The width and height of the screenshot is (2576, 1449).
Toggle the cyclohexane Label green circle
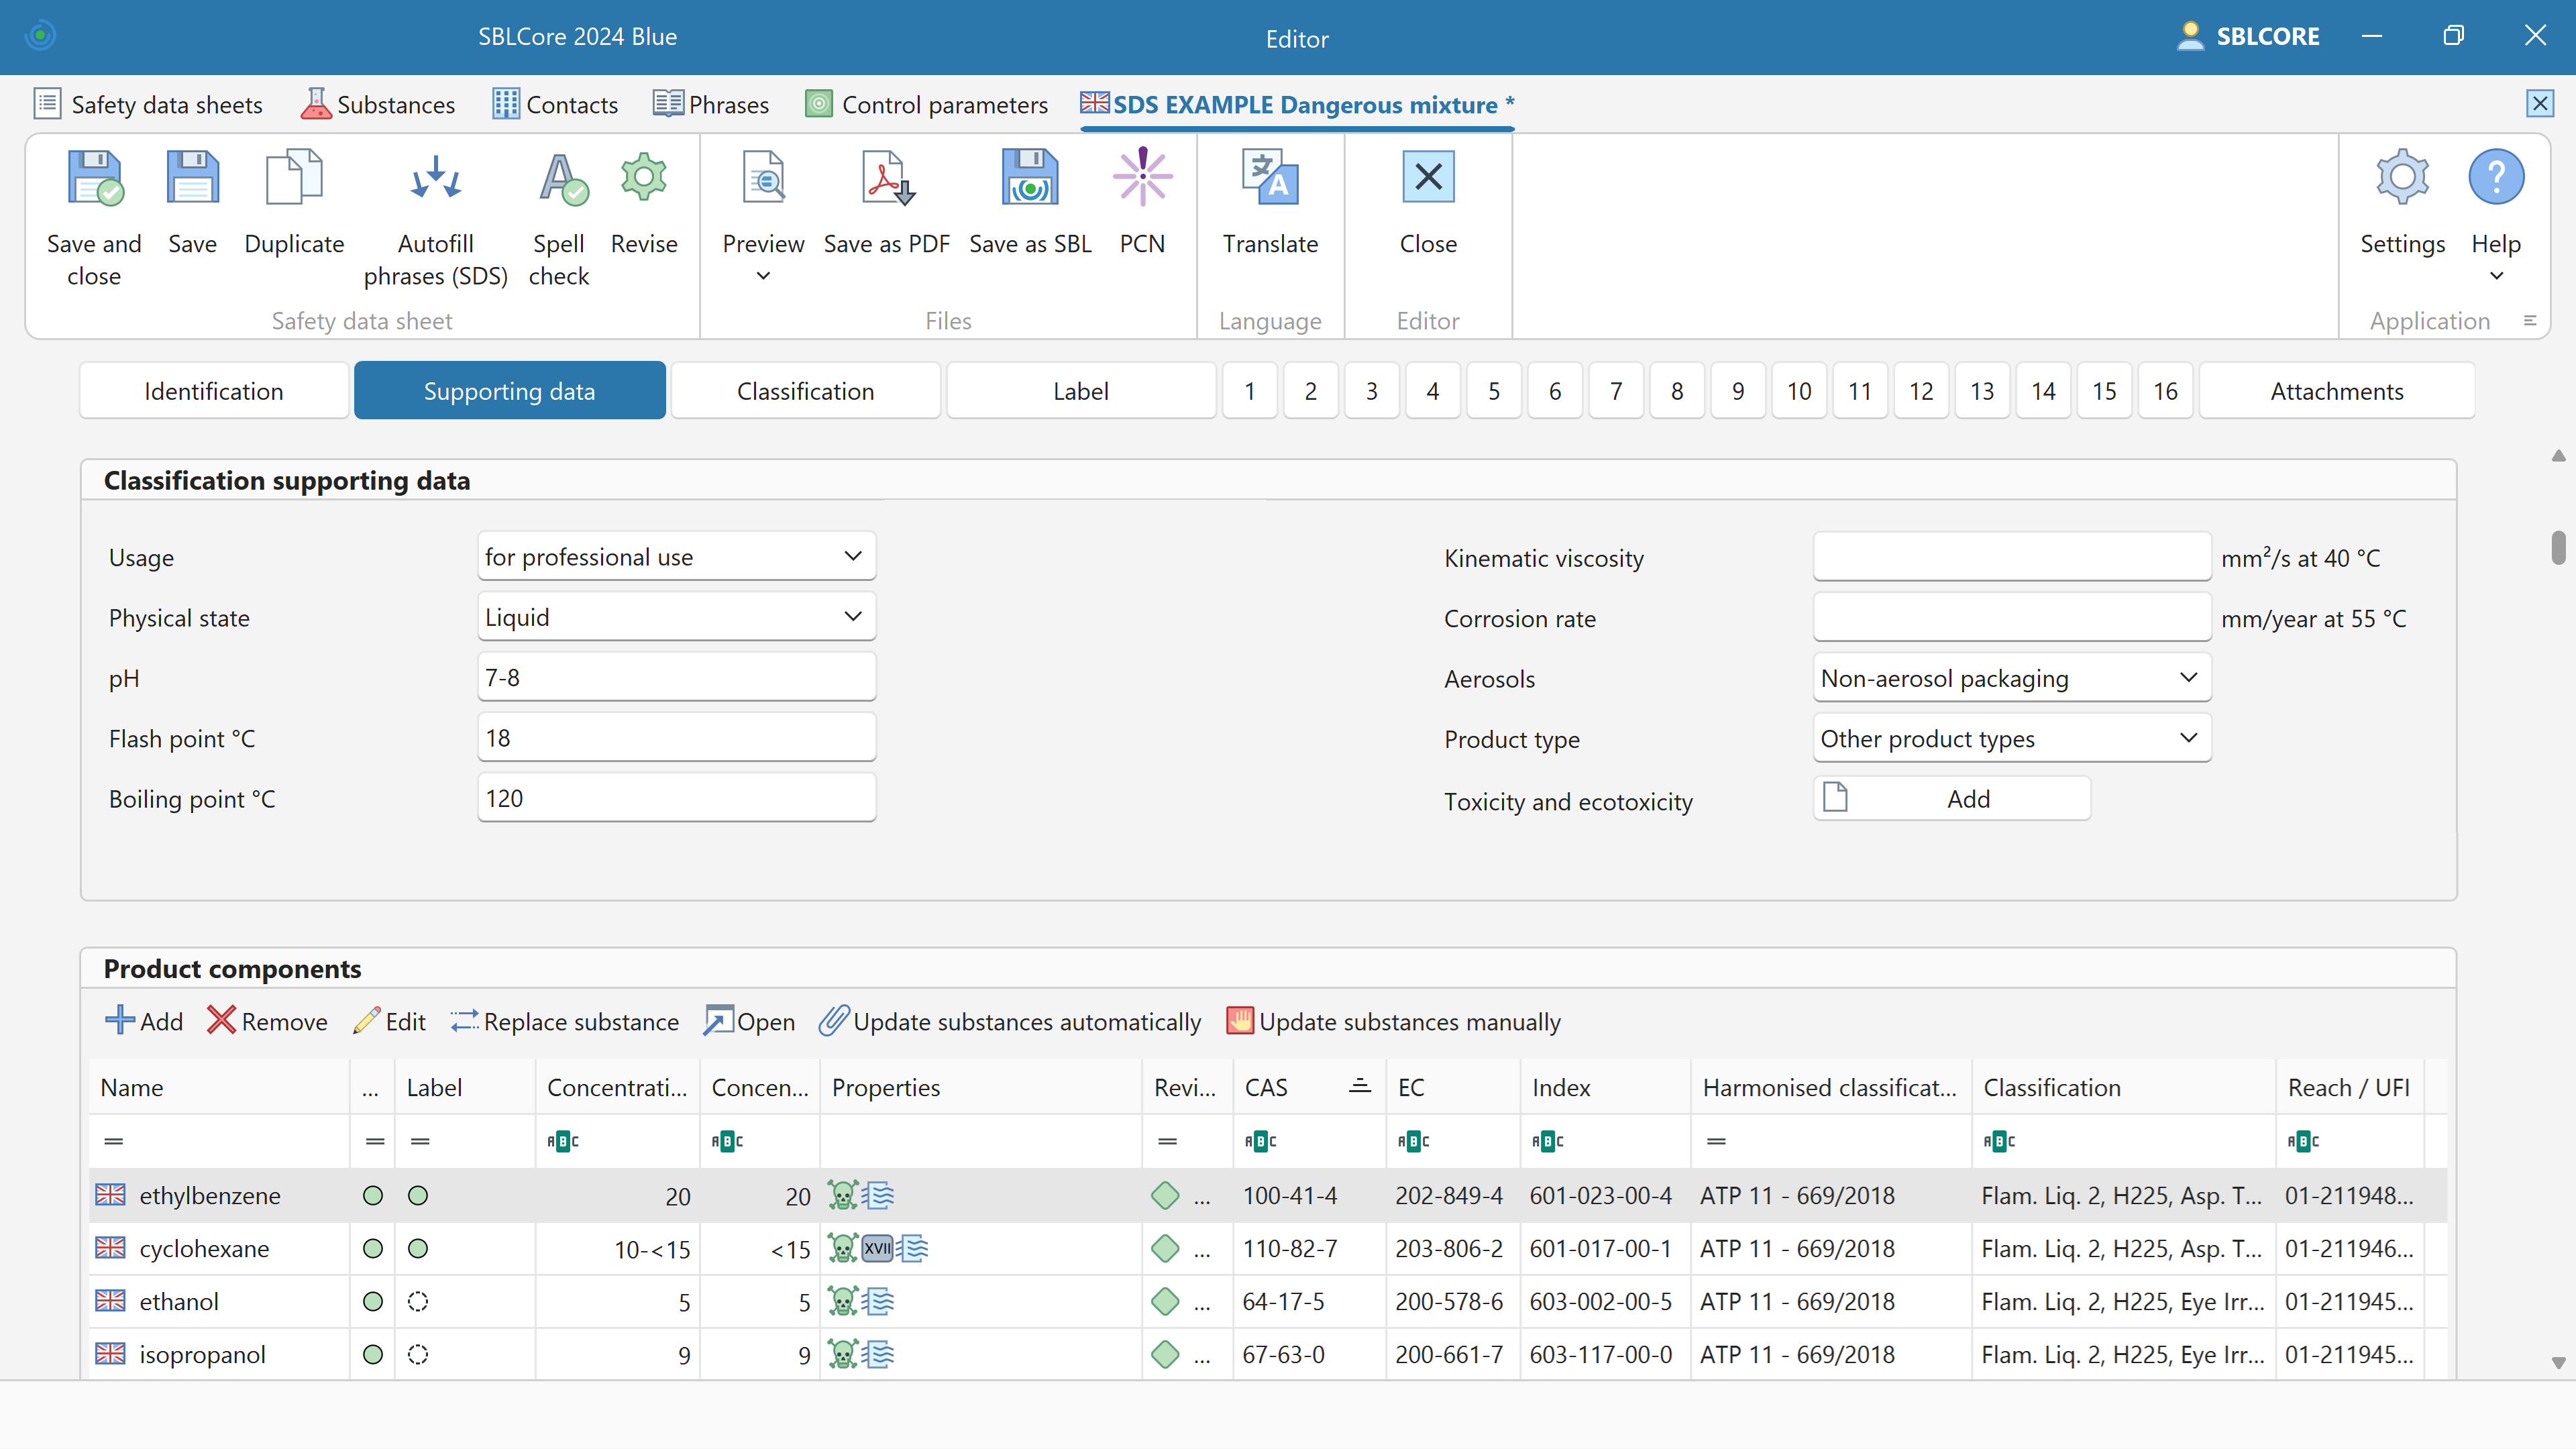(418, 1249)
